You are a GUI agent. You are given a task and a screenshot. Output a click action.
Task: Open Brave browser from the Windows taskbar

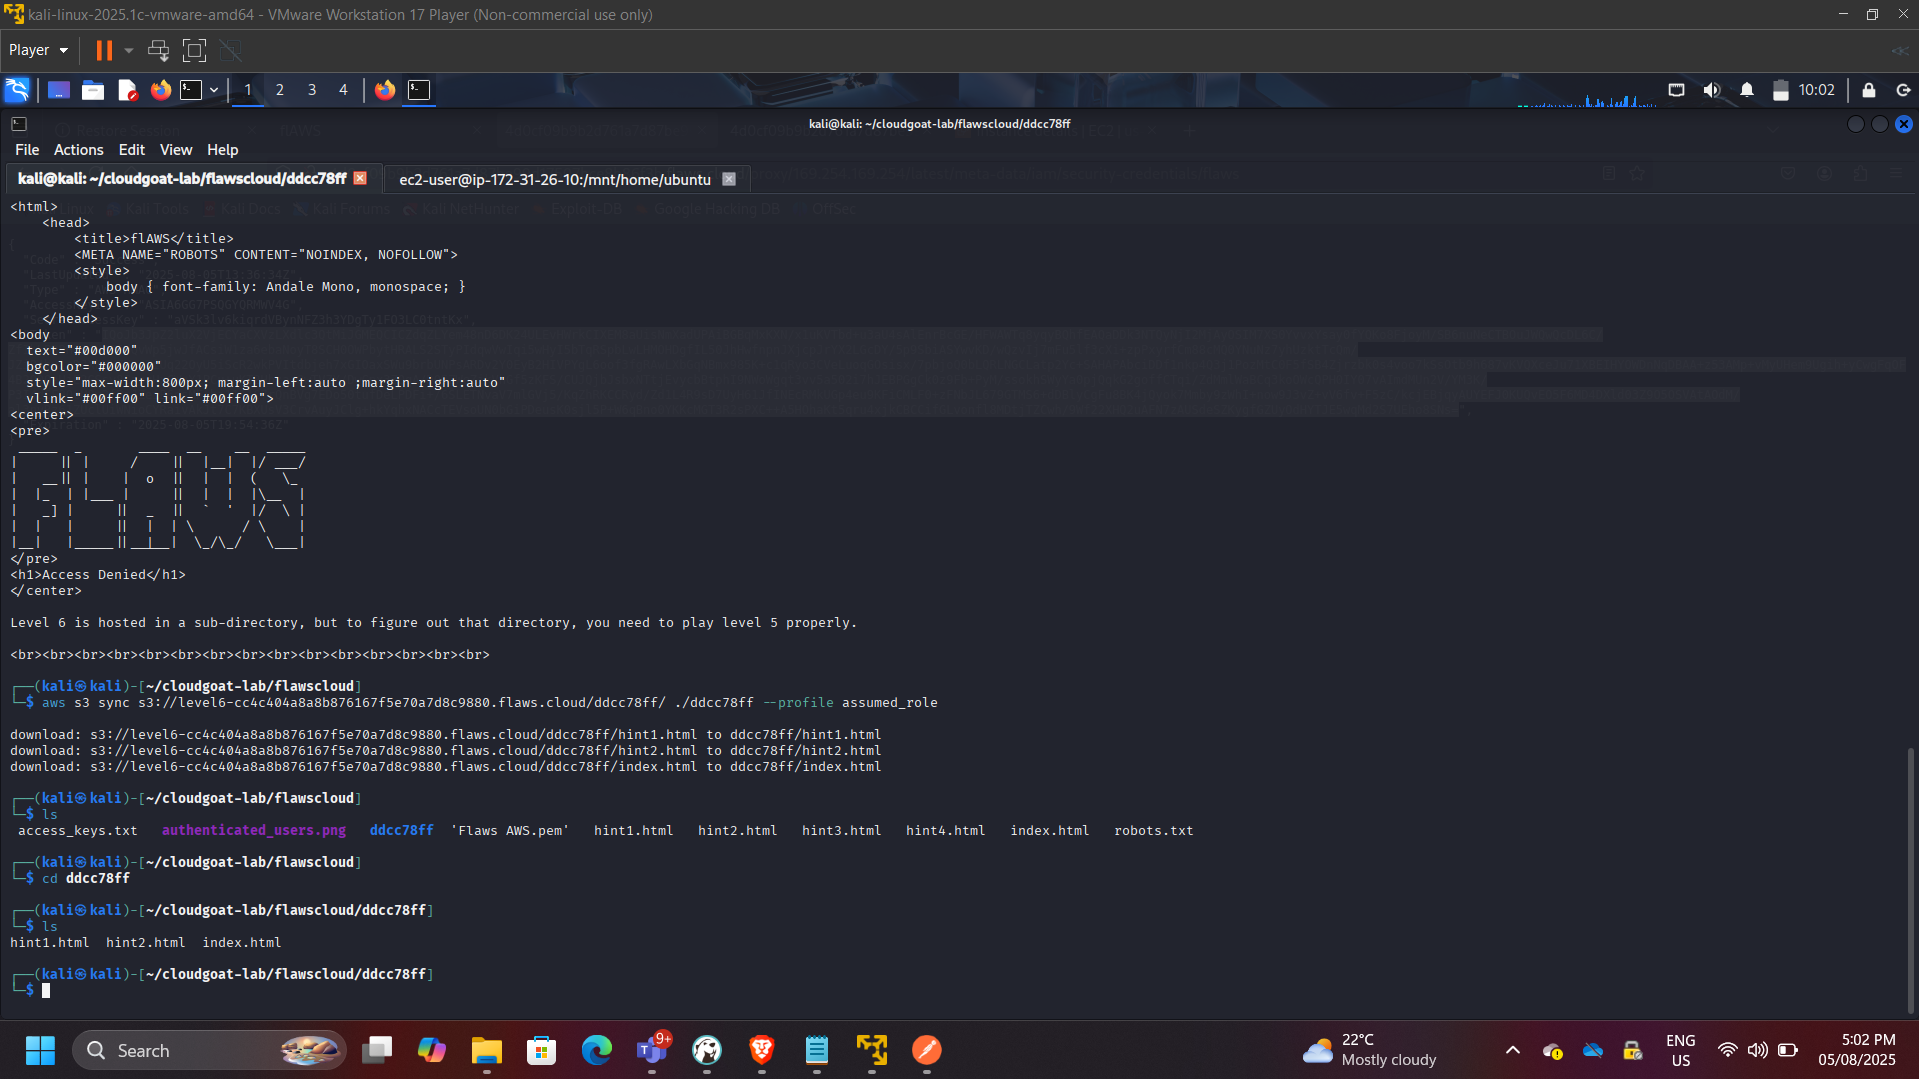coord(761,1051)
